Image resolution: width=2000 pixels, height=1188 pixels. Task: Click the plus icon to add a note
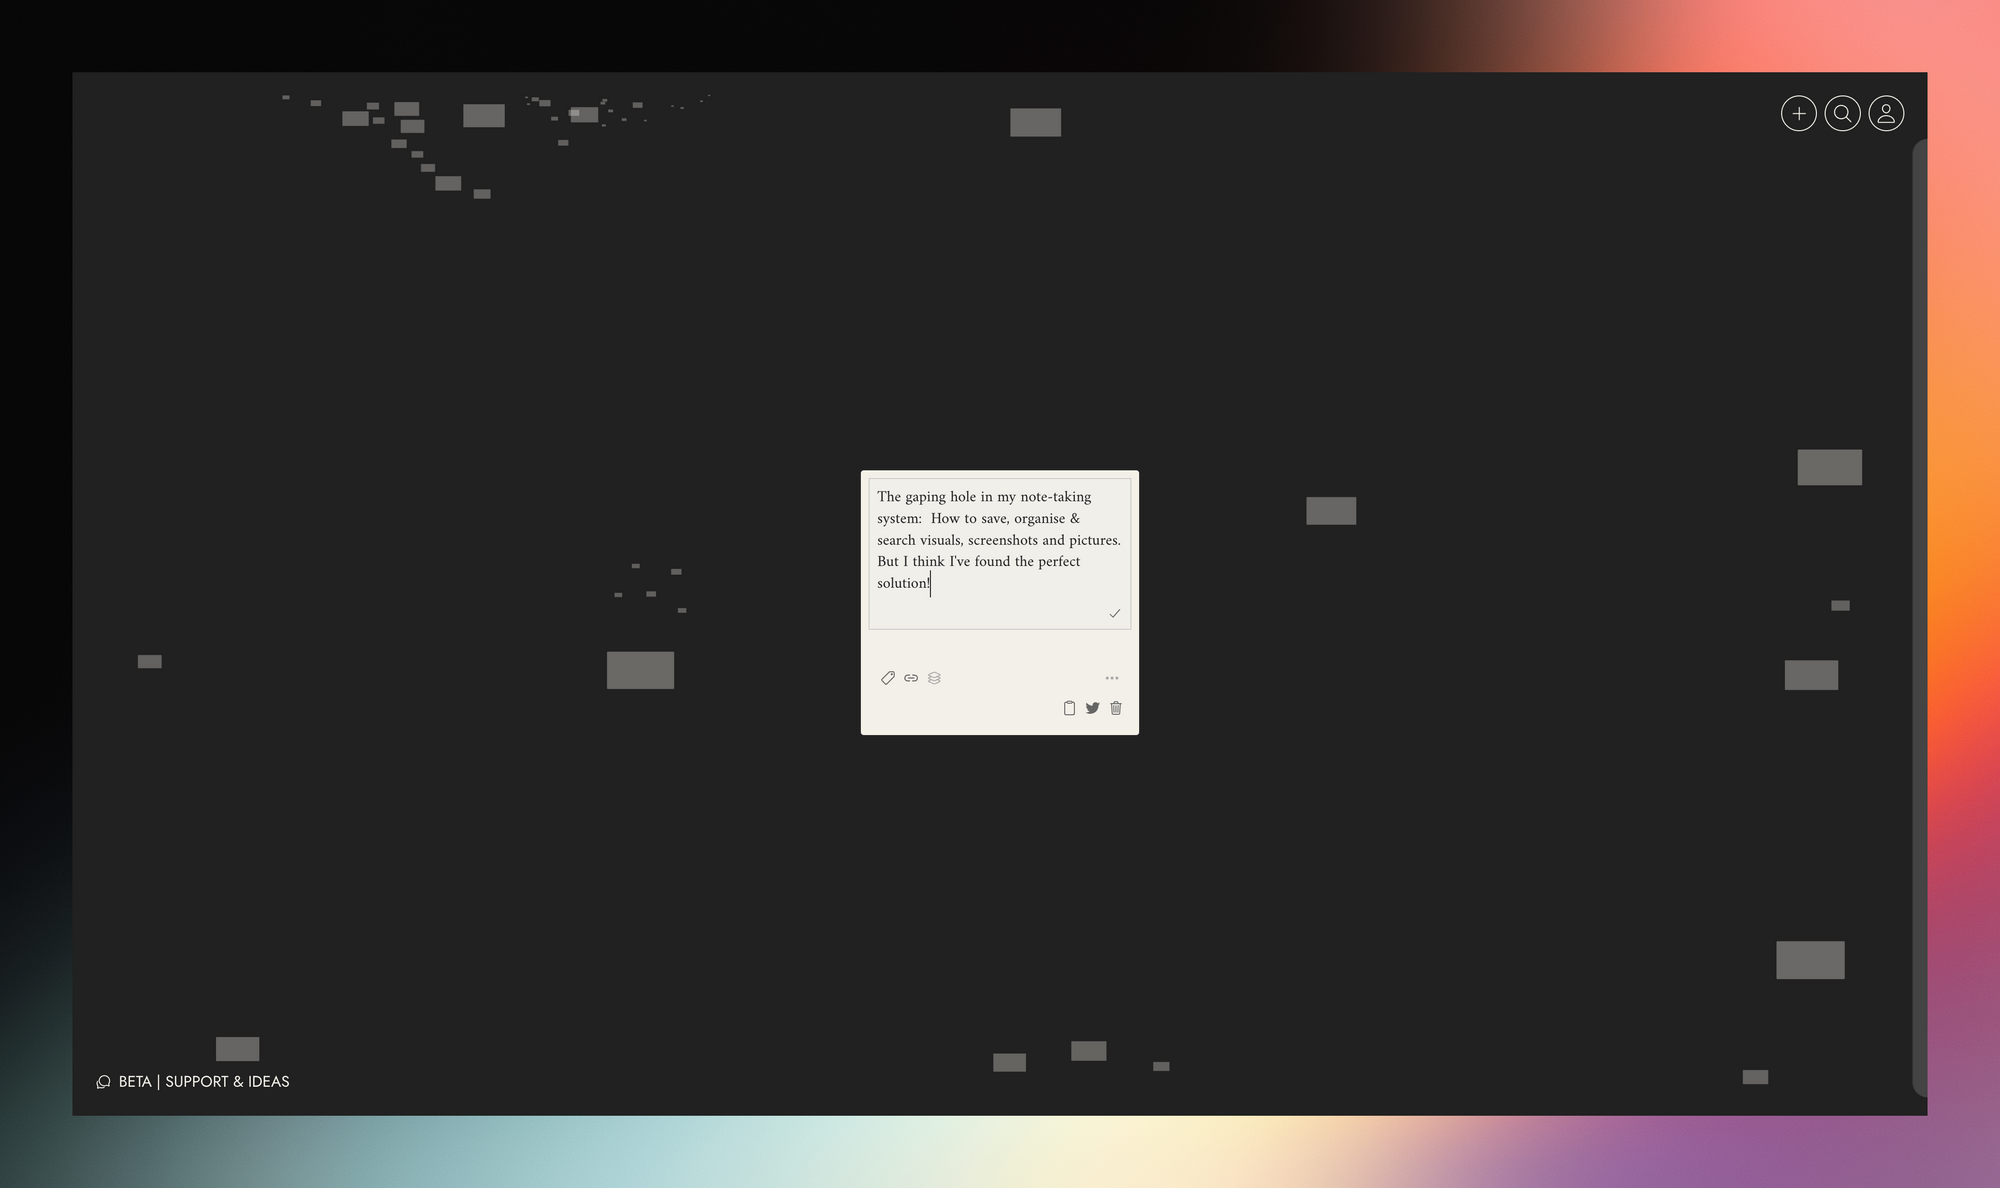click(x=1798, y=113)
